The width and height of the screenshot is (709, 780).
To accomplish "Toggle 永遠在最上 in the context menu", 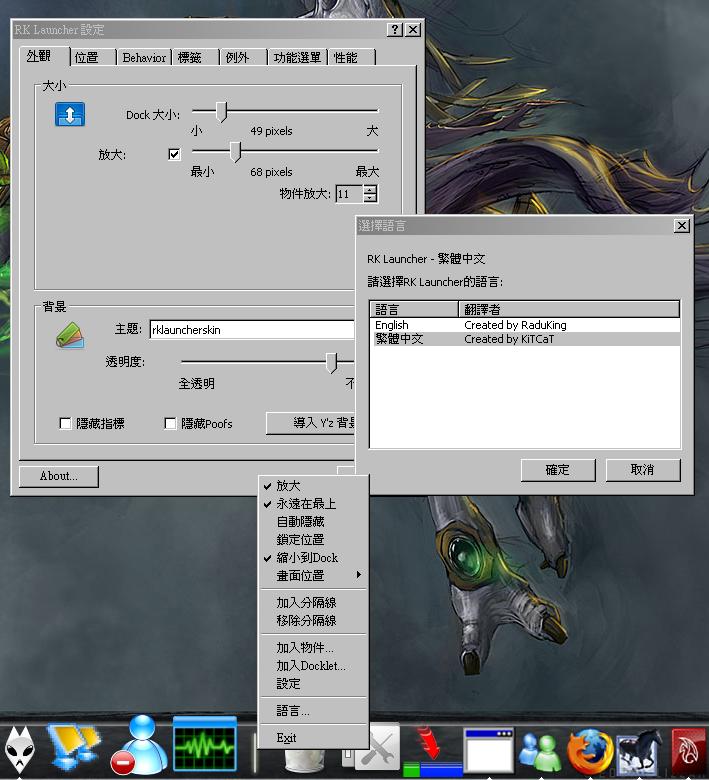I will (314, 504).
